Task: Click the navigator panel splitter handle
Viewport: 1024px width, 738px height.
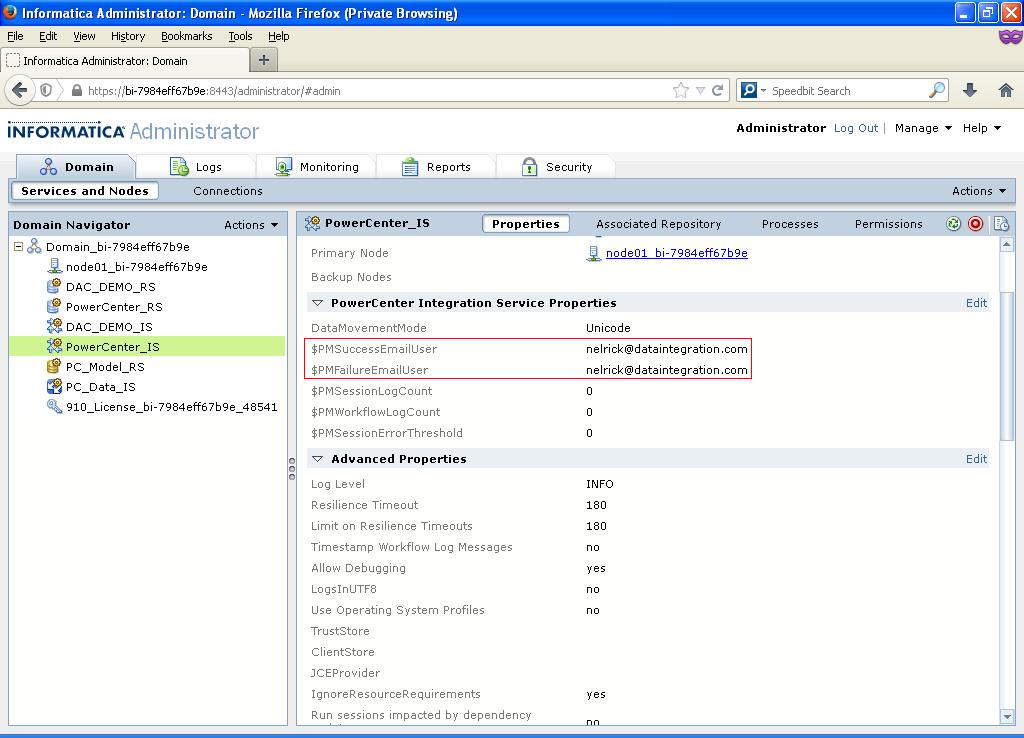Action: [291, 468]
